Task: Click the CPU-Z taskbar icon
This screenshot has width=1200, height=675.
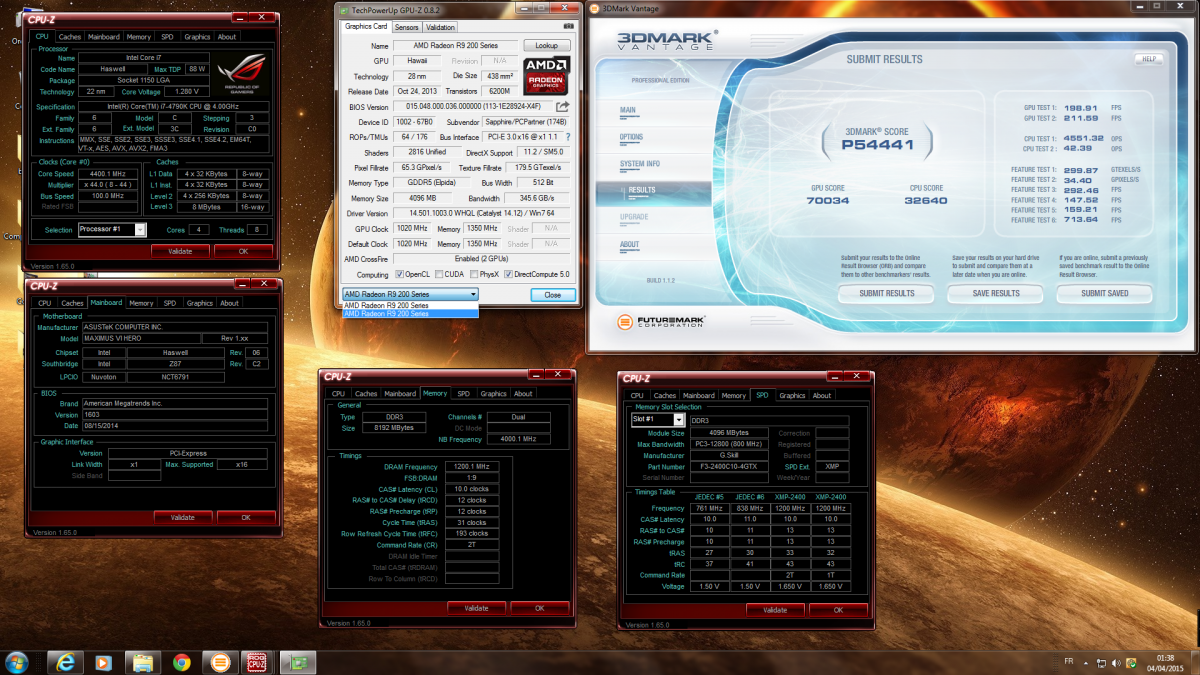Action: coord(258,662)
